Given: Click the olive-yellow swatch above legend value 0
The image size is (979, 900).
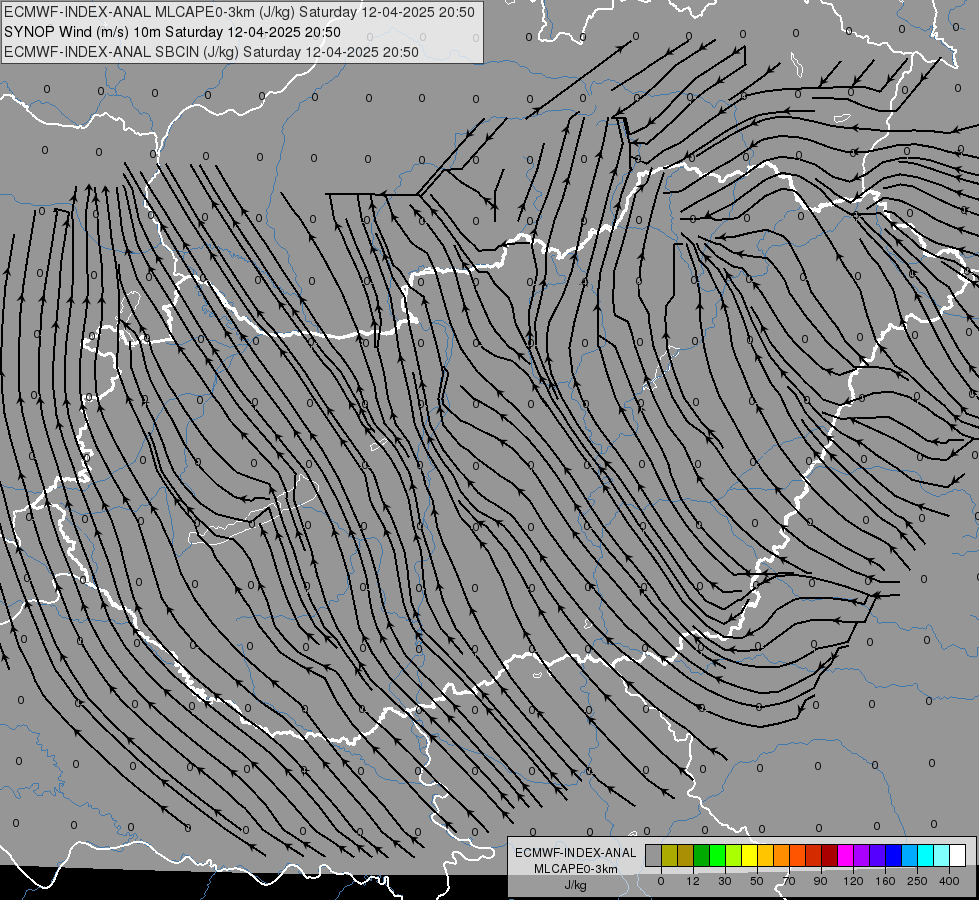Looking at the screenshot, I should [x=669, y=855].
